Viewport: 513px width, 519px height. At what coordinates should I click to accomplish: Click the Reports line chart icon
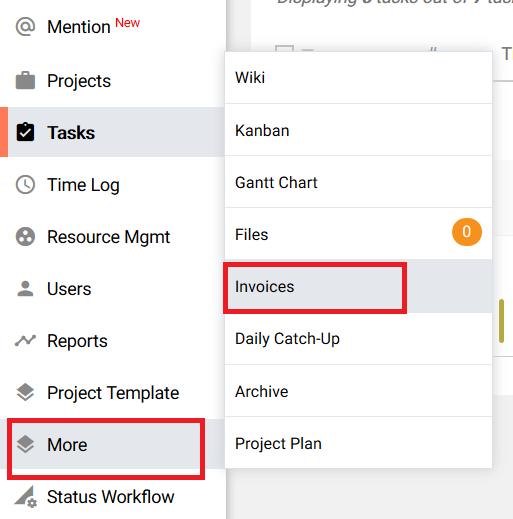coord(25,340)
